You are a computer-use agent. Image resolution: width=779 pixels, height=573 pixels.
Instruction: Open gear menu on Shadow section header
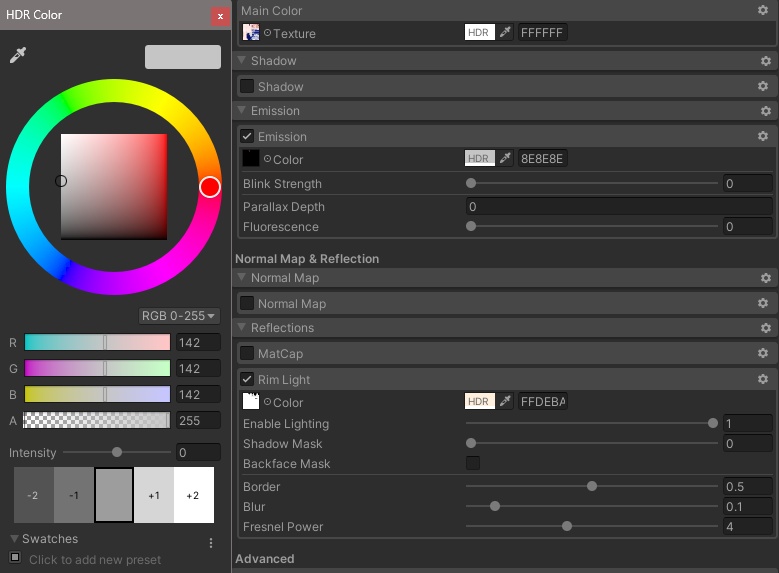766,61
